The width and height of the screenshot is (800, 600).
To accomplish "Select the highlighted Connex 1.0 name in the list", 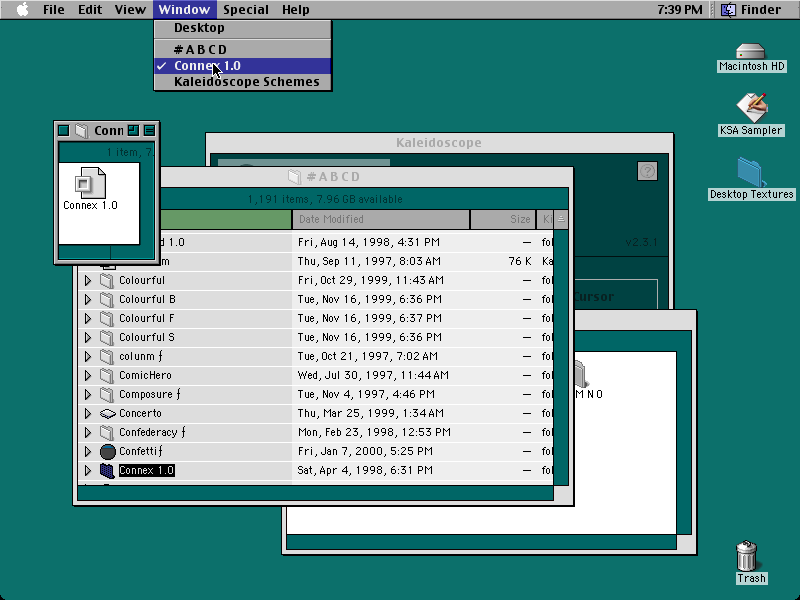I will pyautogui.click(x=146, y=470).
